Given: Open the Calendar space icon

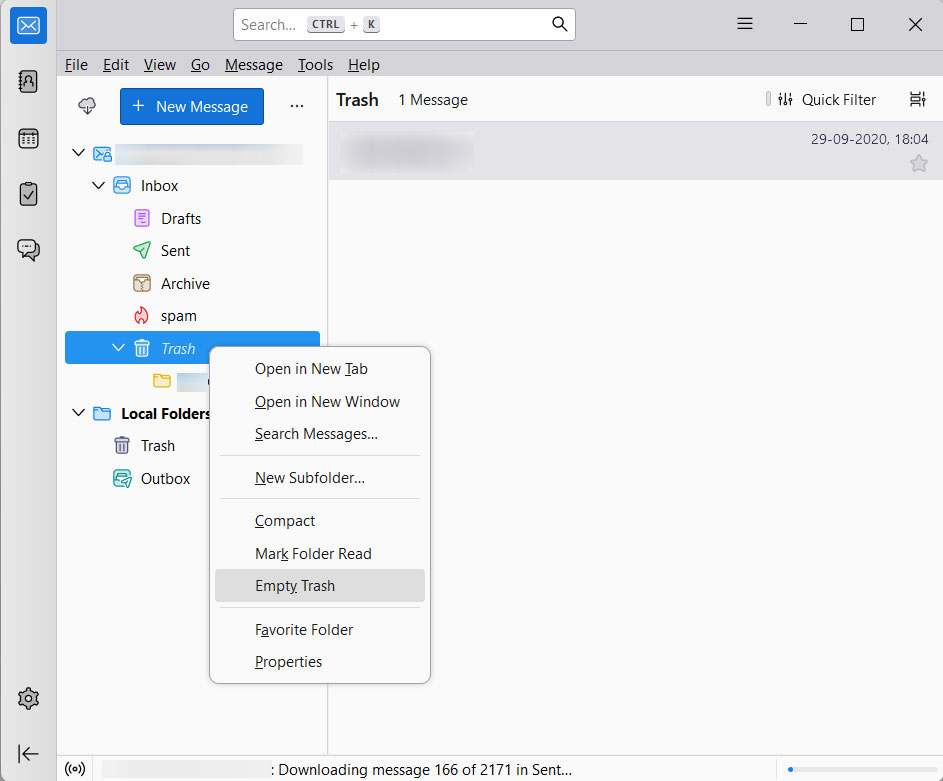Looking at the screenshot, I should (x=28, y=139).
